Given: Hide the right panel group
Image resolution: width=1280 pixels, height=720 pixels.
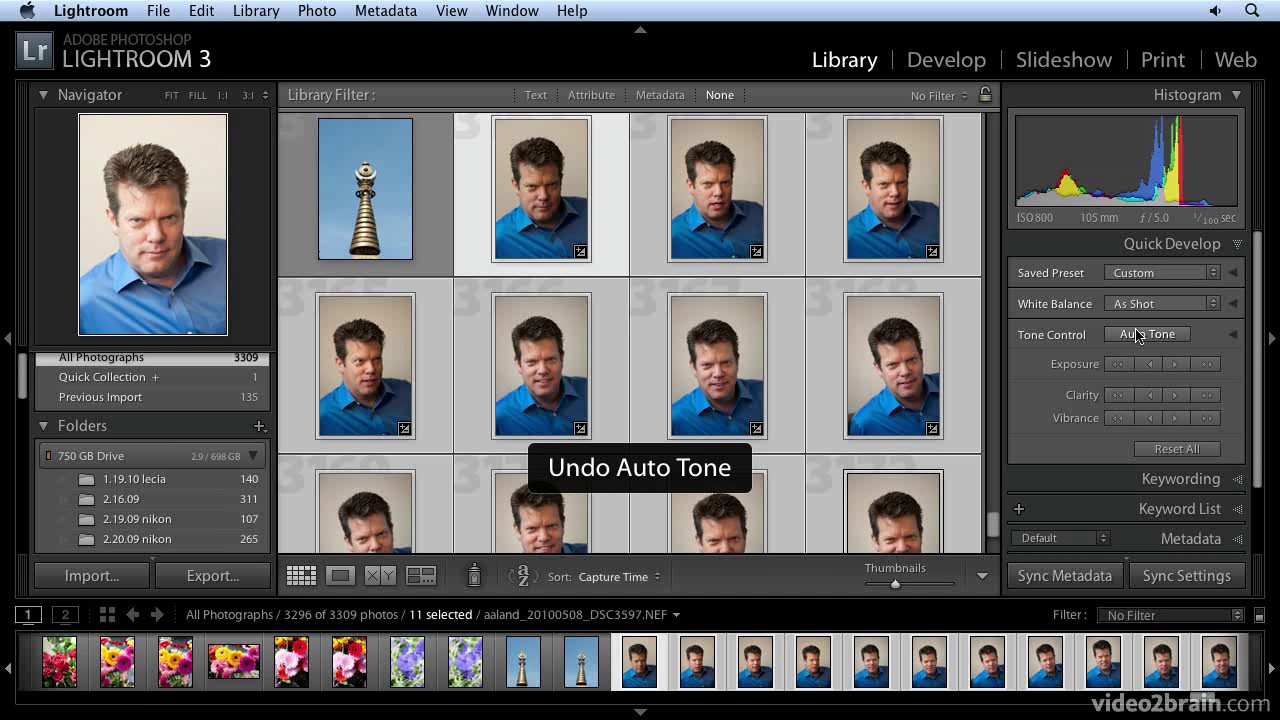Looking at the screenshot, I should click(x=1272, y=339).
